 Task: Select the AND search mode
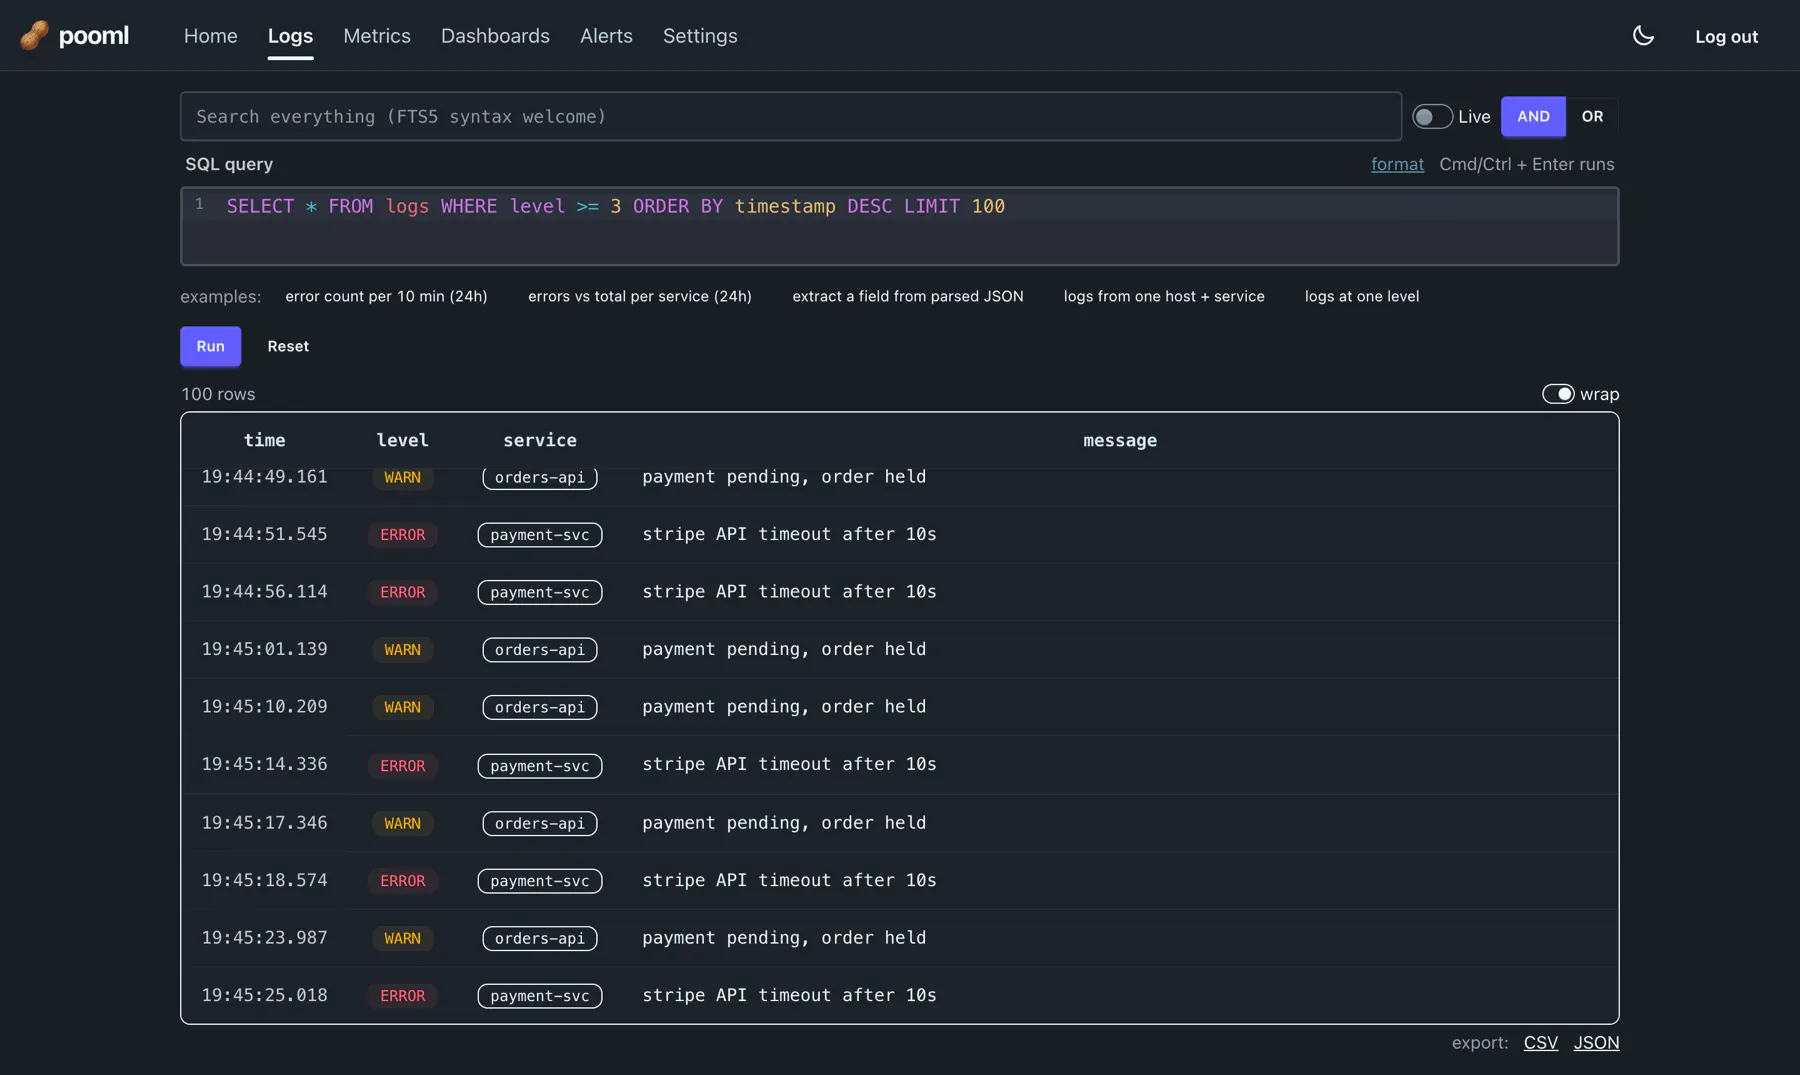click(1533, 117)
